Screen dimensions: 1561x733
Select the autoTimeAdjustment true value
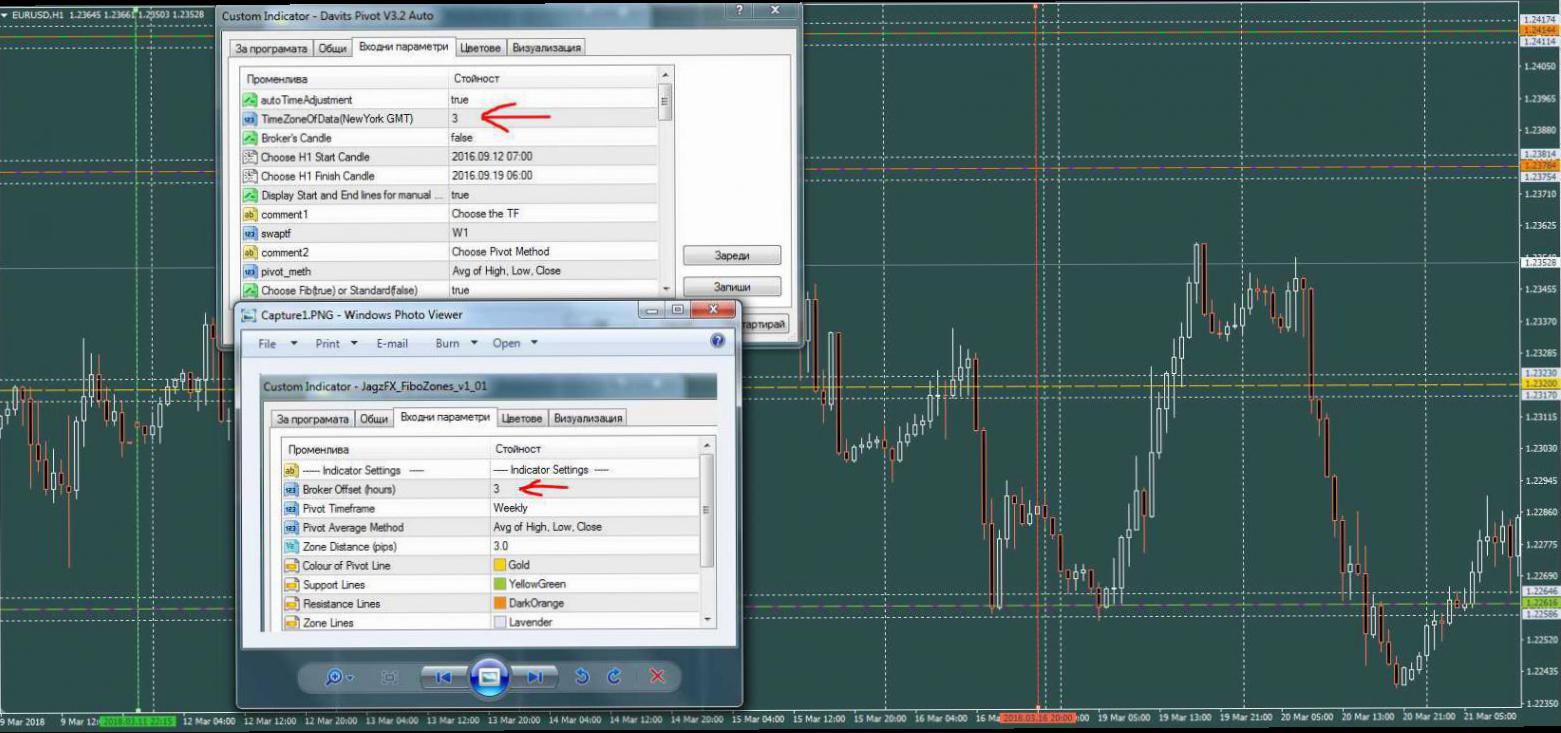(x=460, y=100)
